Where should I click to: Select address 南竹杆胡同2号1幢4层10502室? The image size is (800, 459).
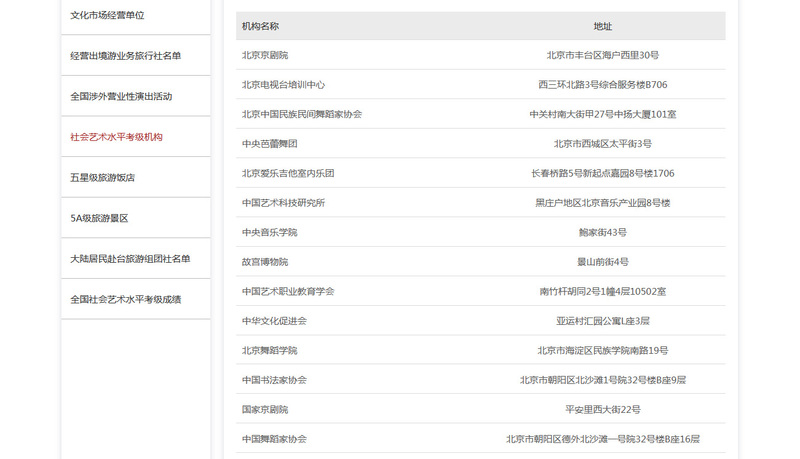(x=603, y=292)
